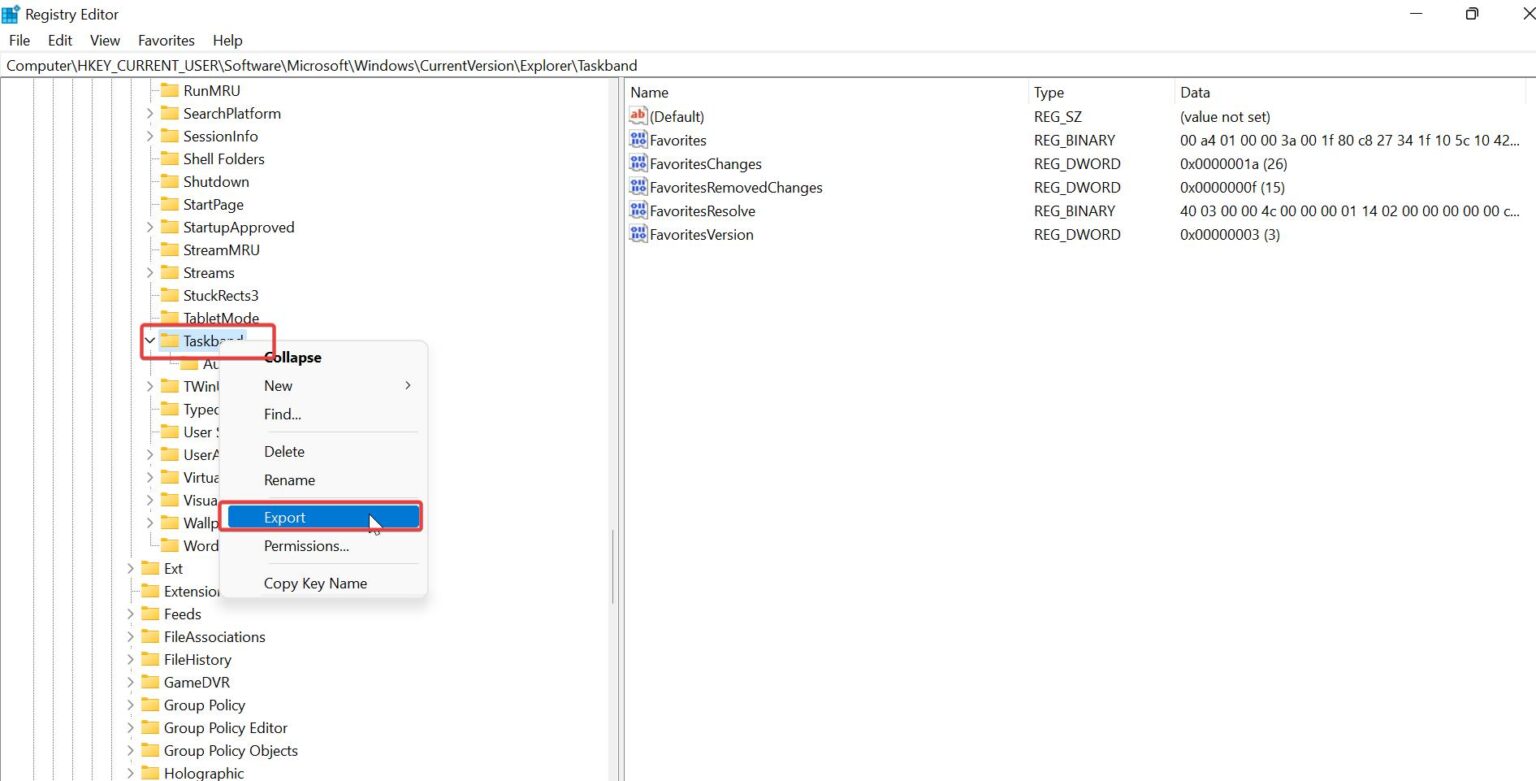Open the Favorites menu
This screenshot has height=781, width=1536.
[x=165, y=40]
